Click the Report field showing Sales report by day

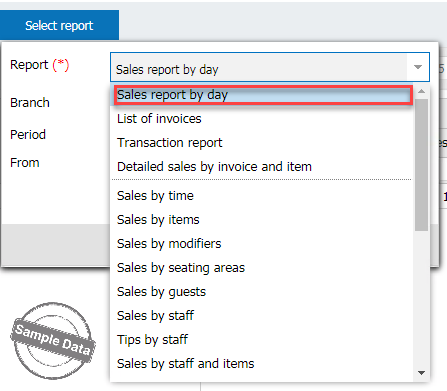(x=259, y=67)
